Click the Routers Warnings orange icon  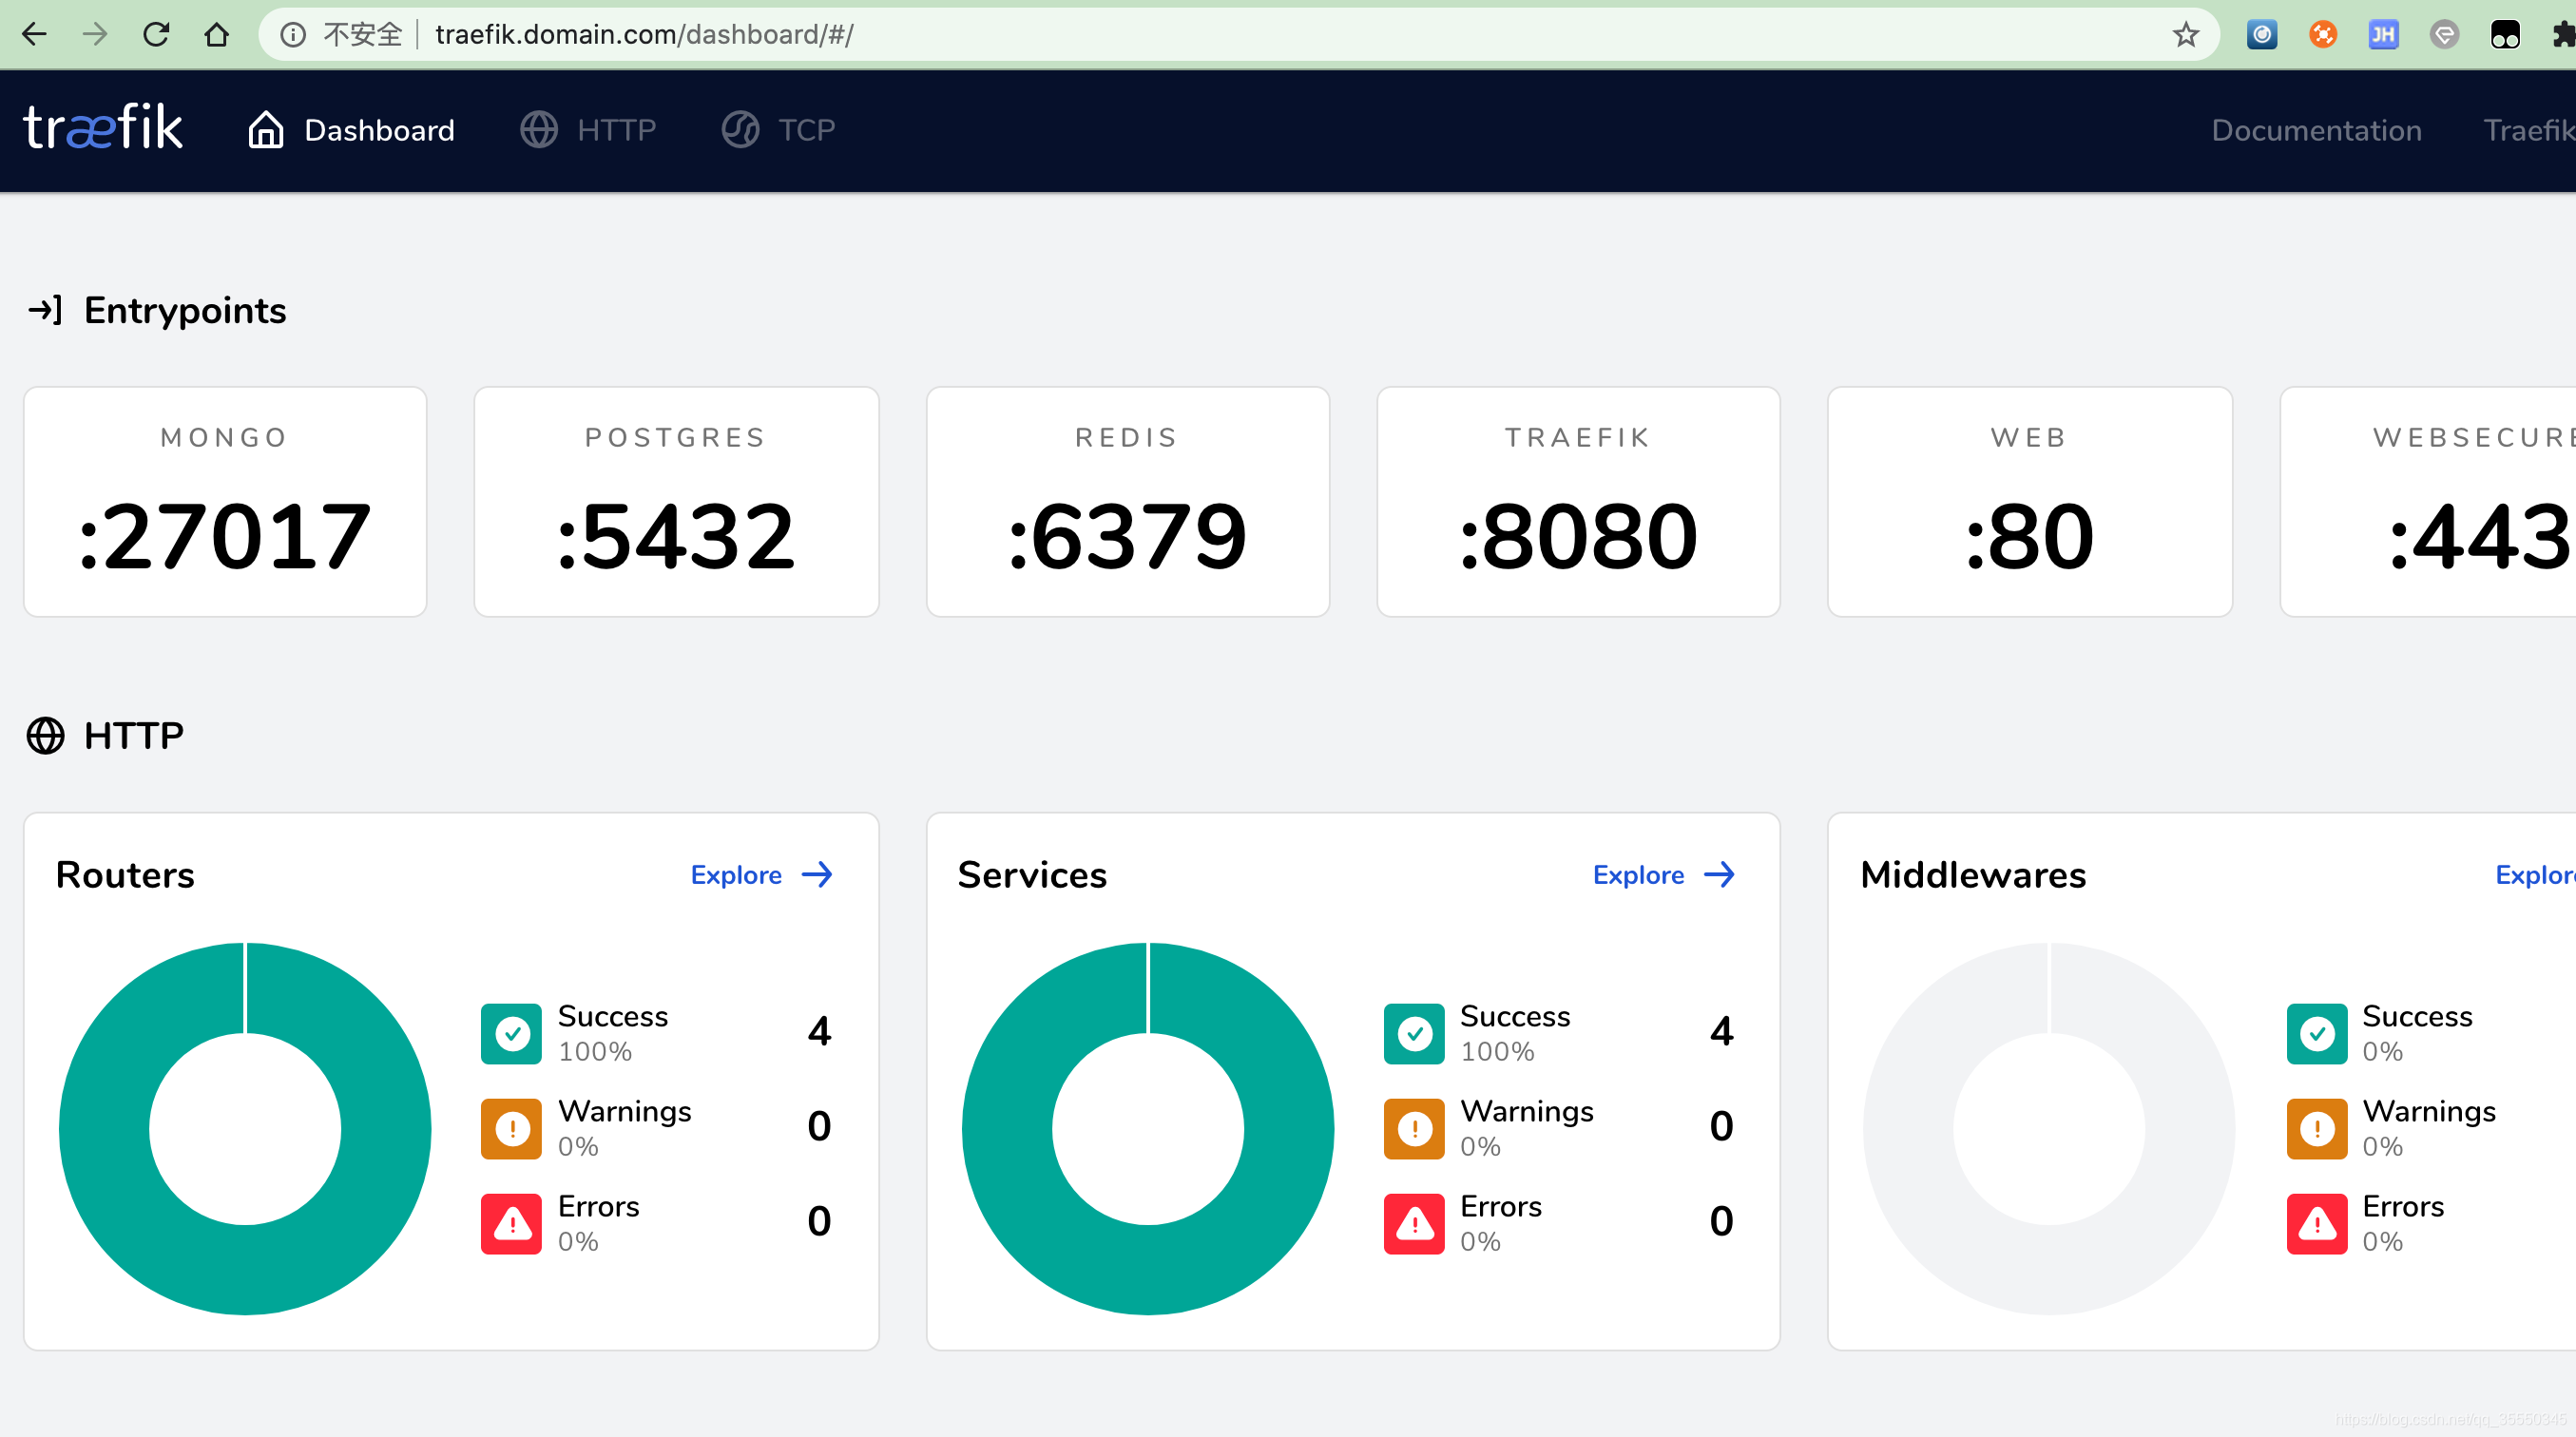[x=512, y=1129]
